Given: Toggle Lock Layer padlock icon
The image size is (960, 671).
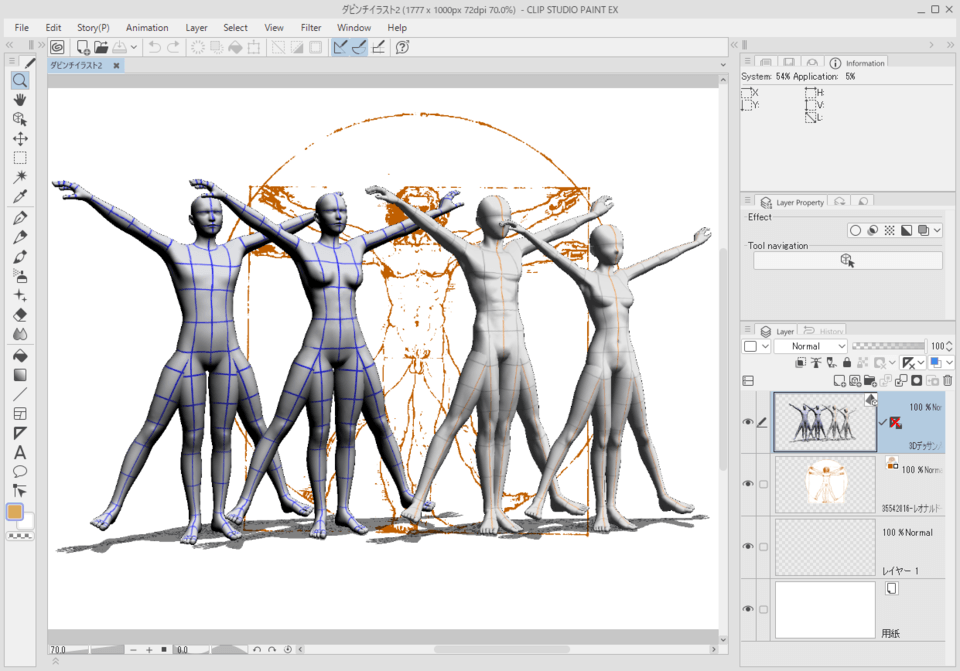Looking at the screenshot, I should point(847,362).
